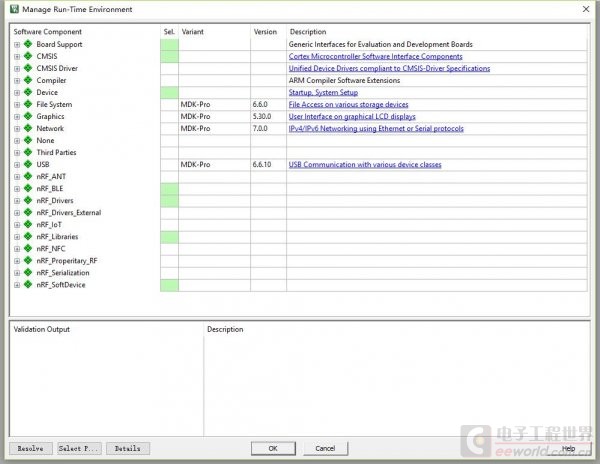
Task: Click the Graphics green diamond icon
Action: tap(28, 116)
